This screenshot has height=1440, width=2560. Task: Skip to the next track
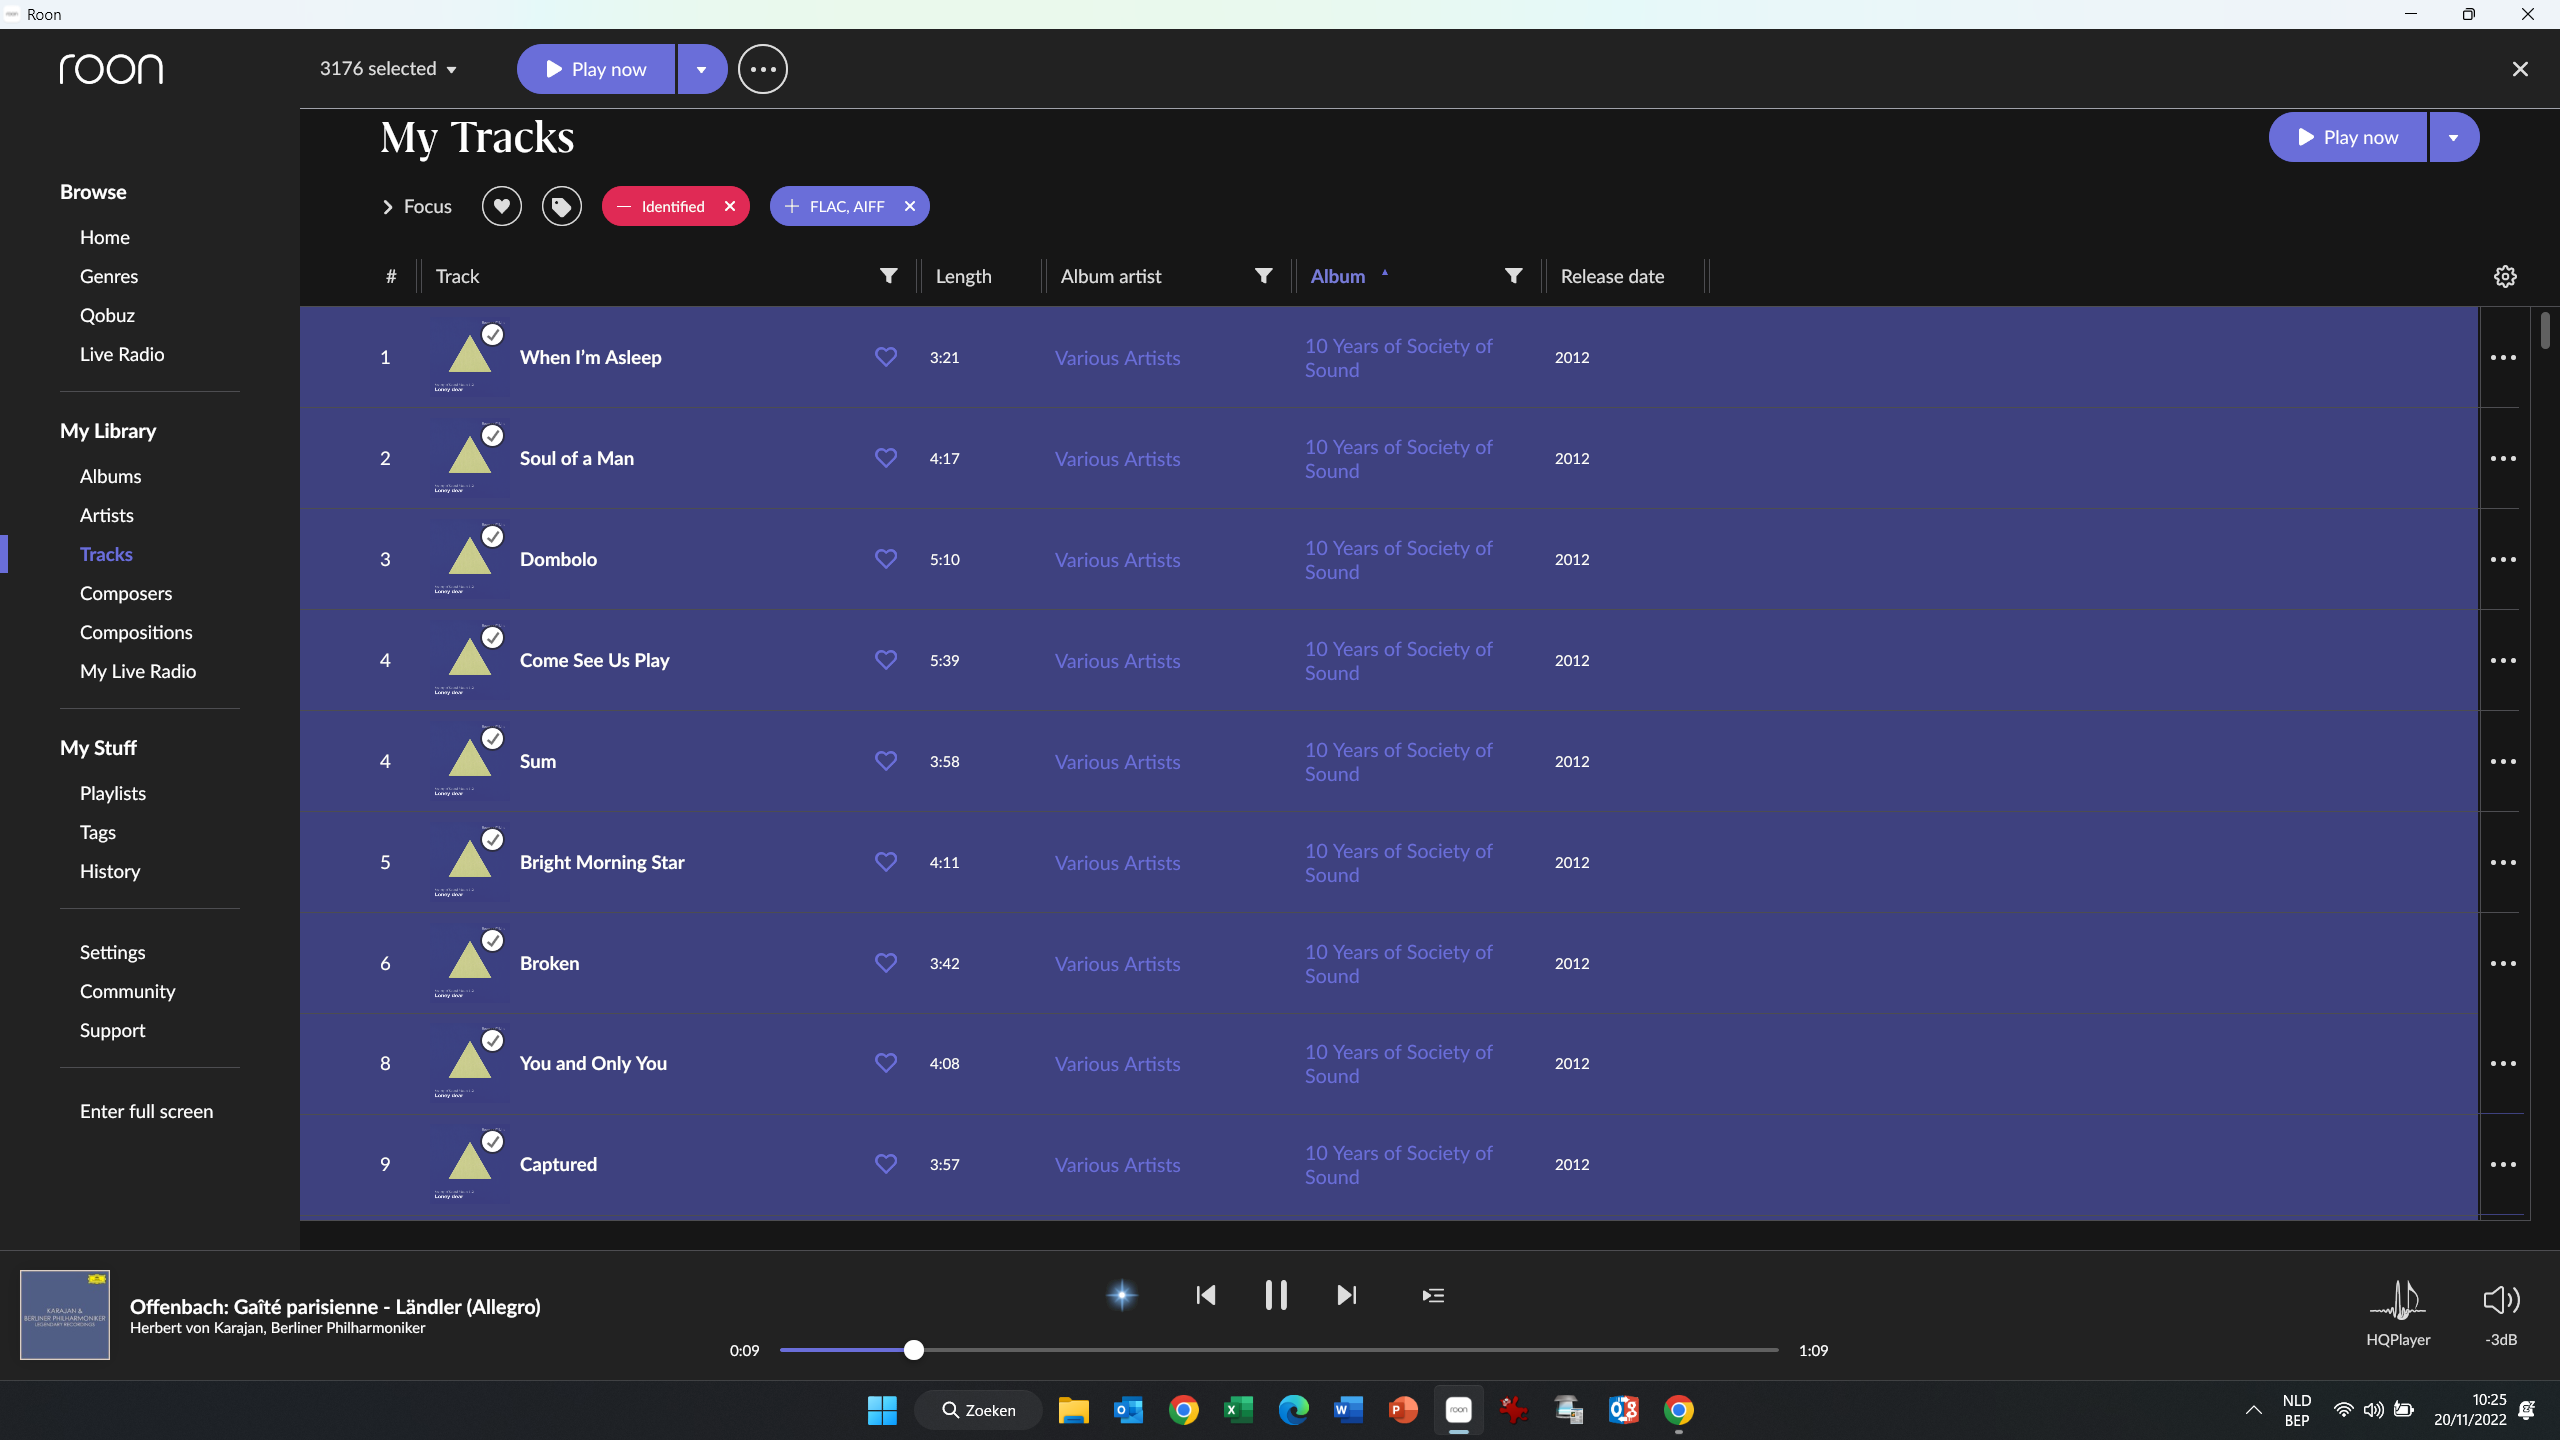pyautogui.click(x=1347, y=1295)
